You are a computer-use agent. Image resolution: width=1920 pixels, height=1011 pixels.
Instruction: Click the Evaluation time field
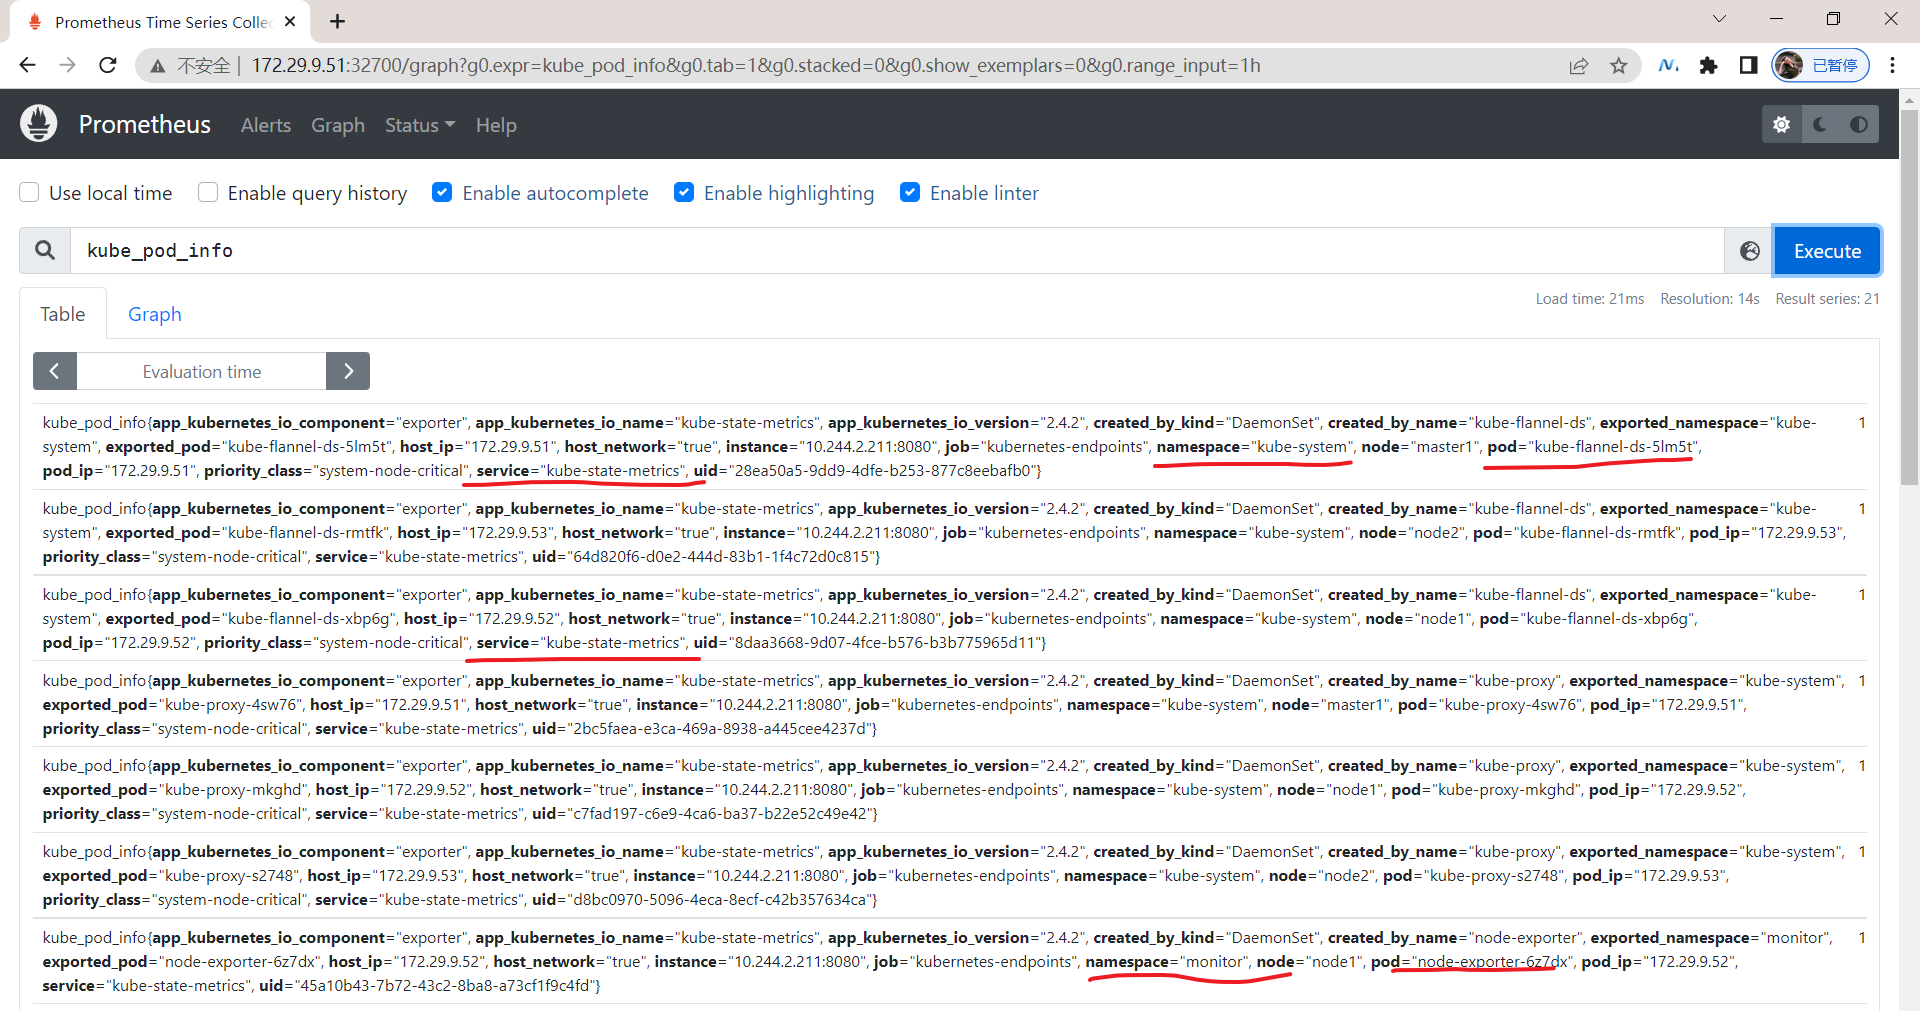point(202,371)
